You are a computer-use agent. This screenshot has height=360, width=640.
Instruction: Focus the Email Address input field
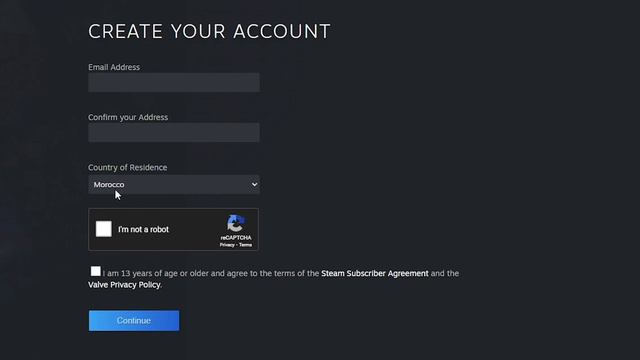tap(173, 82)
